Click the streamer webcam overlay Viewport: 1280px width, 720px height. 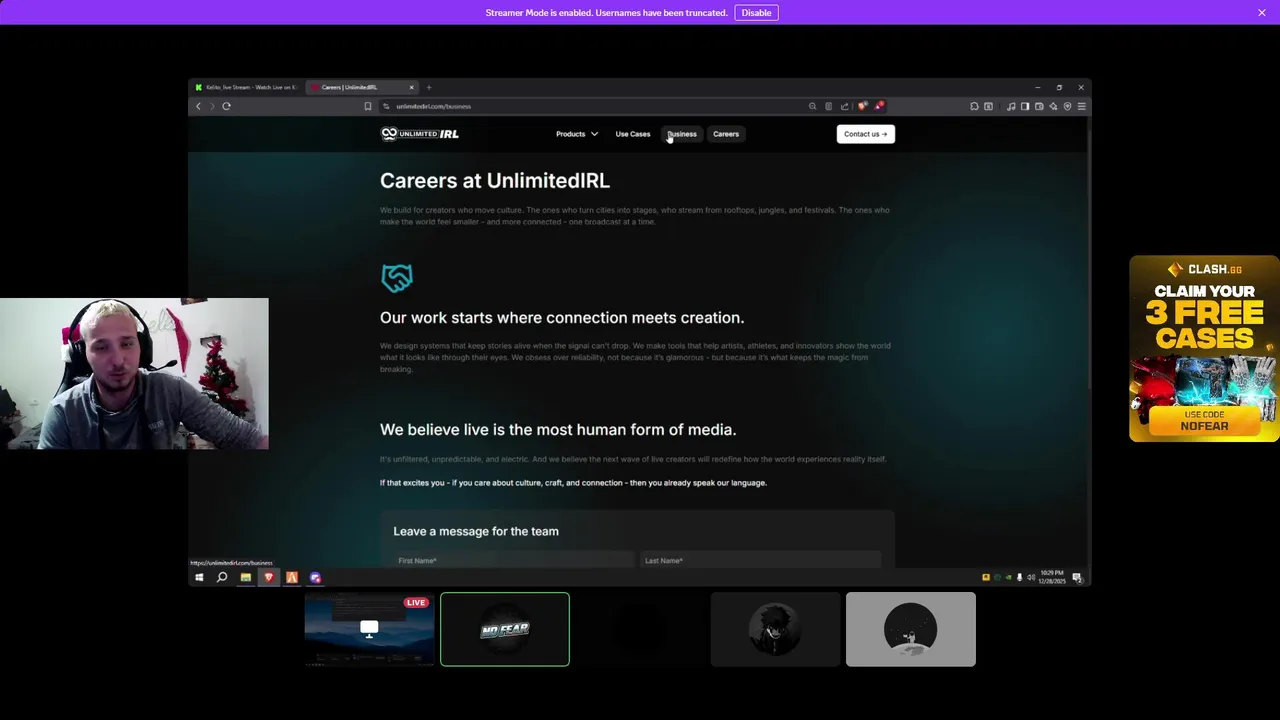coord(134,373)
